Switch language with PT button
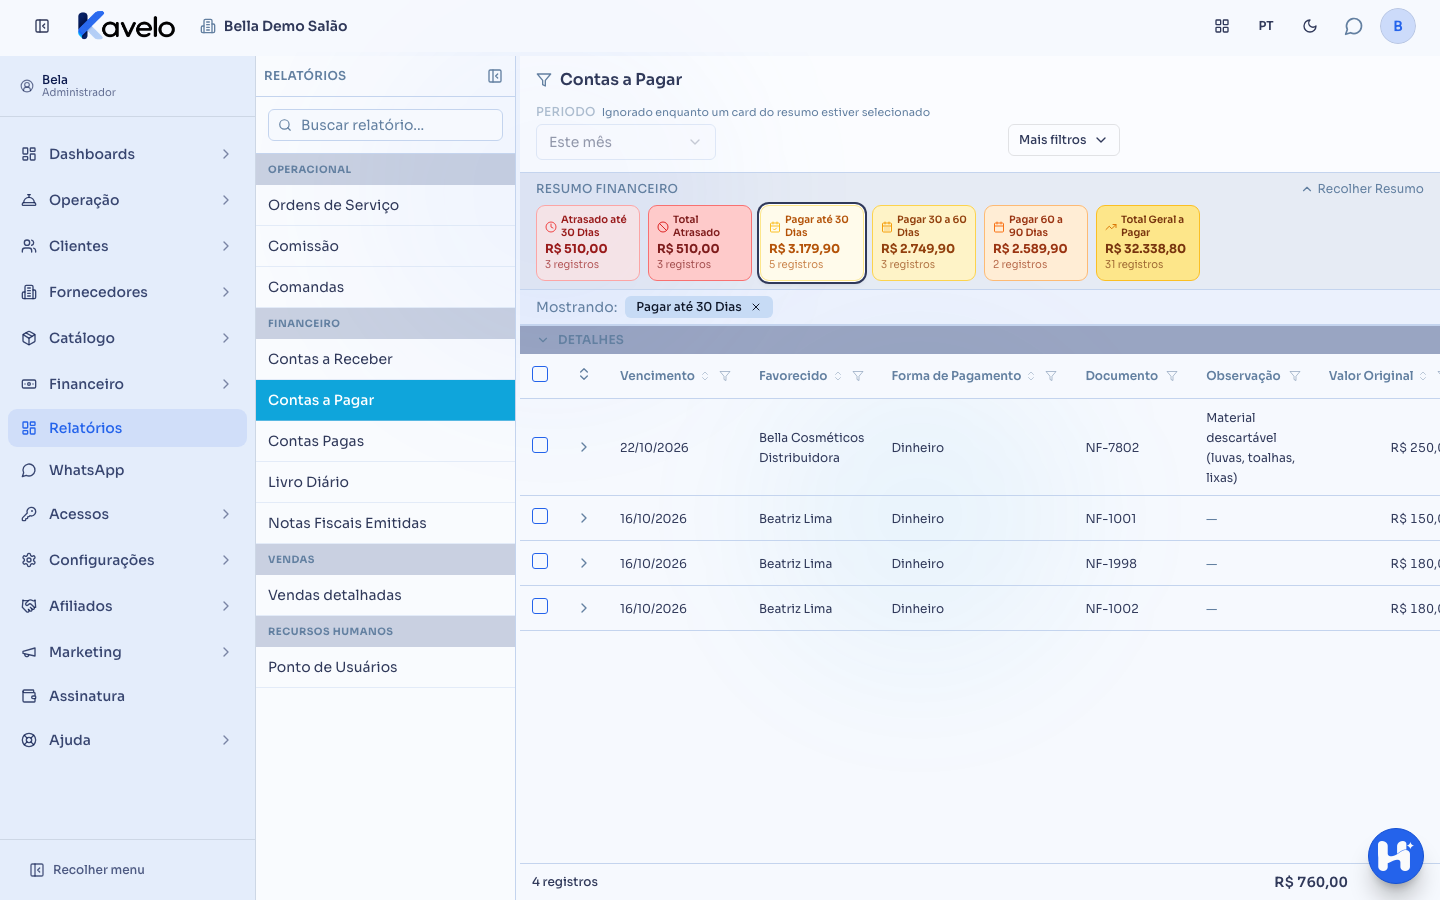This screenshot has height=900, width=1440. (x=1266, y=26)
